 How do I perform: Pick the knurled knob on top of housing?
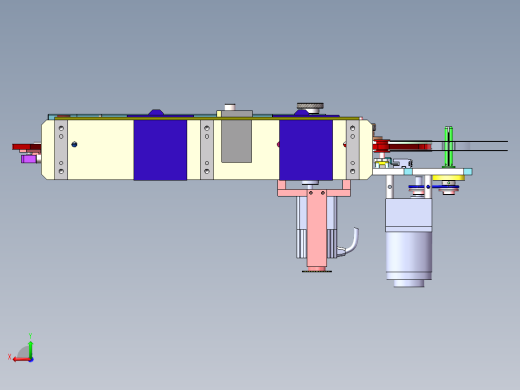tap(310, 106)
